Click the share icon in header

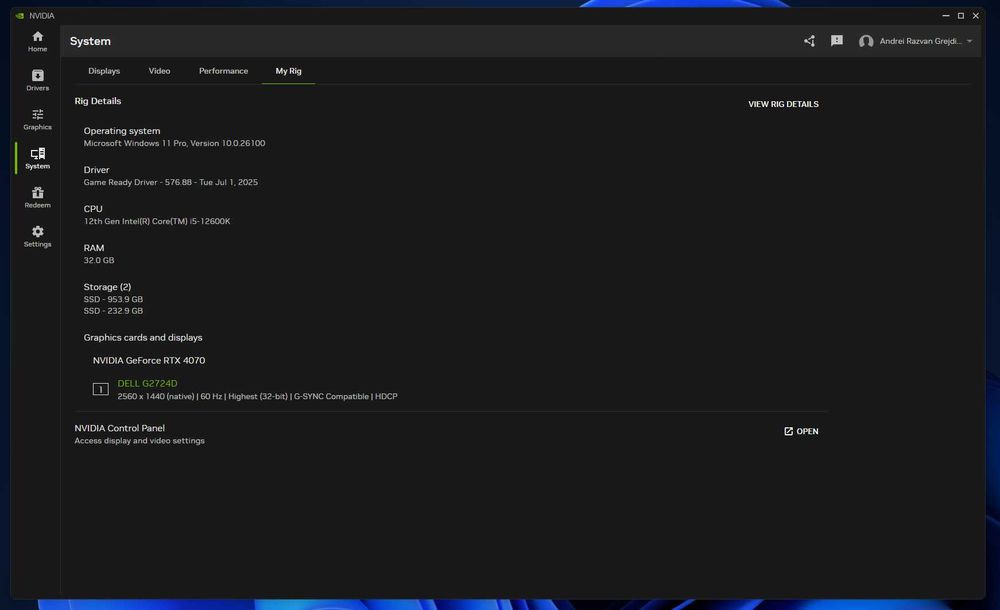tap(809, 41)
